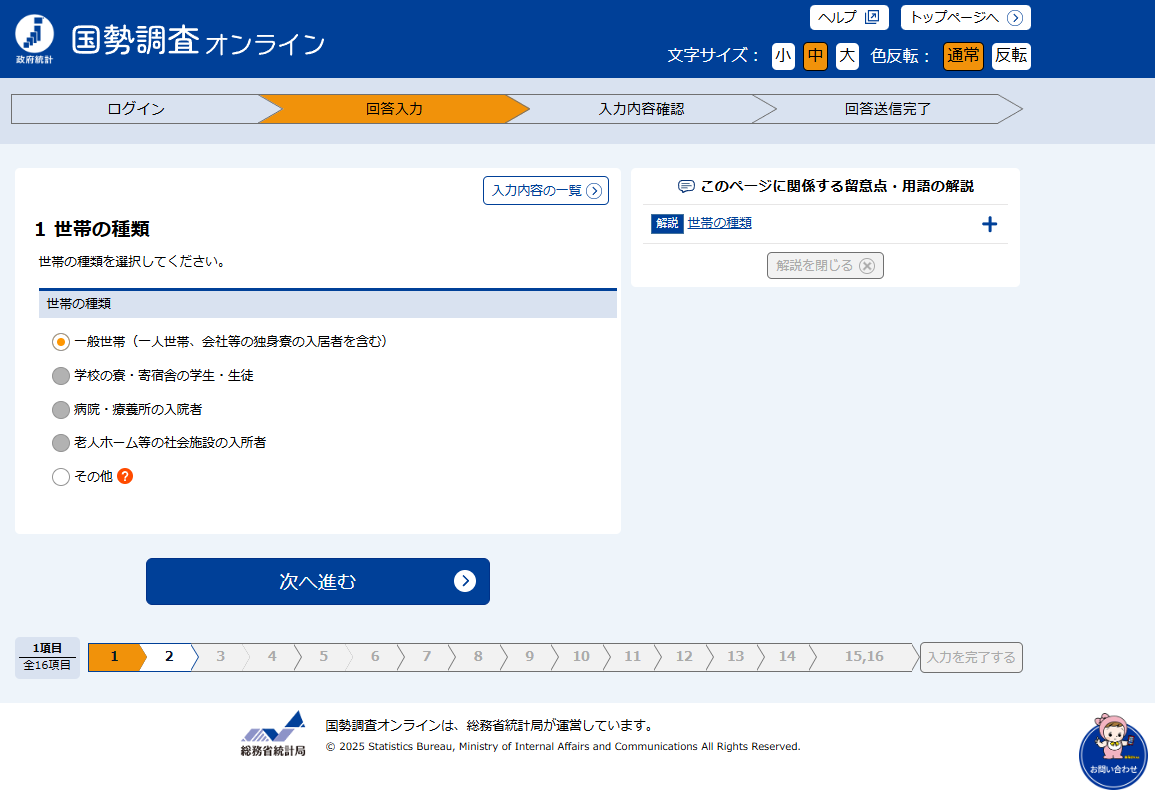The image size is (1155, 792).
Task: Click the 回答入力 progress step
Action: pyautogui.click(x=394, y=109)
